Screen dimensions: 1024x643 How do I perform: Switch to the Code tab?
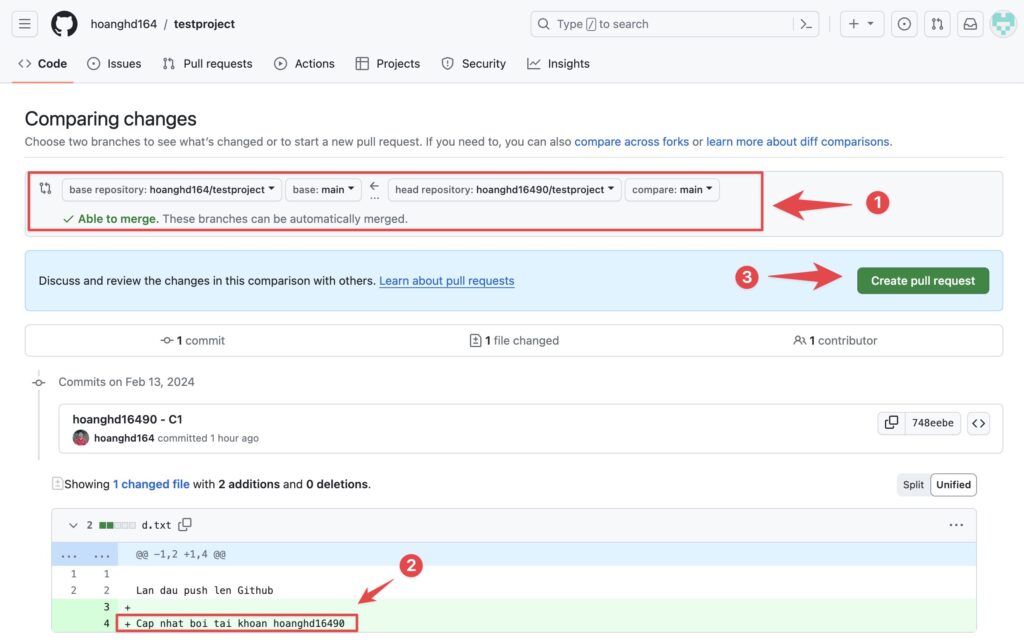coord(42,63)
